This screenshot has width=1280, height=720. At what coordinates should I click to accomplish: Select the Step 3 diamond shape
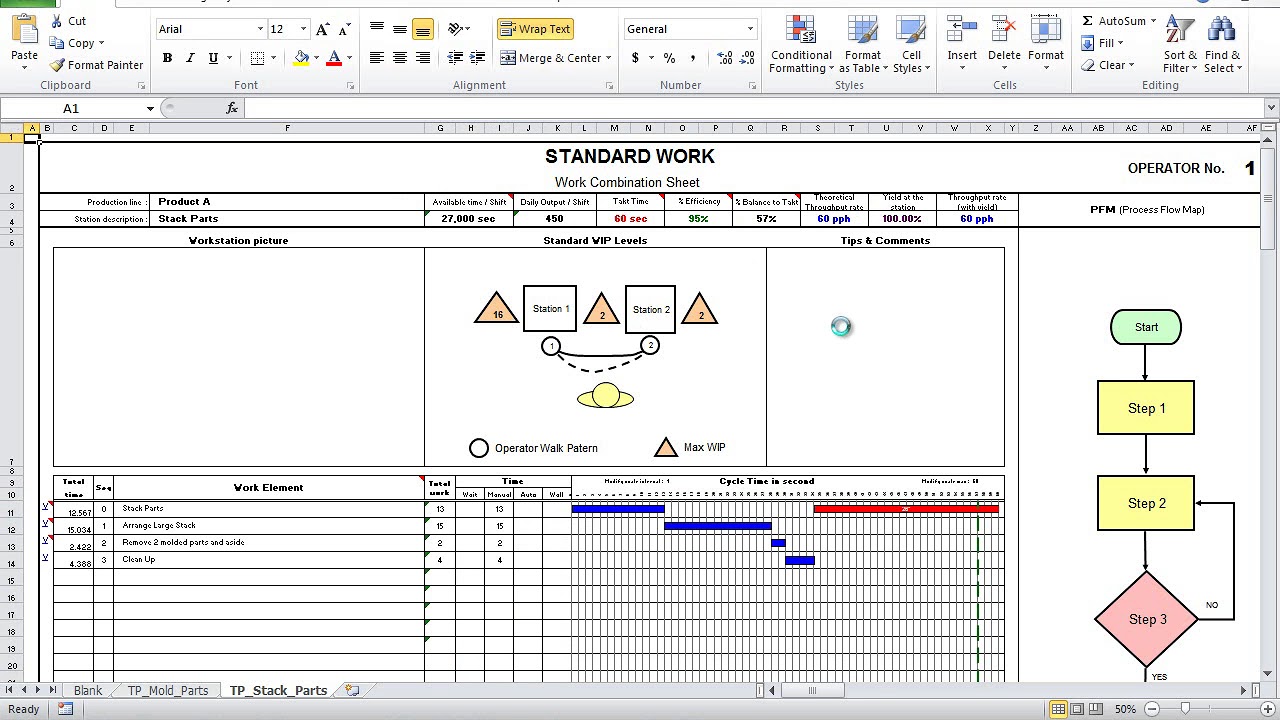1147,619
